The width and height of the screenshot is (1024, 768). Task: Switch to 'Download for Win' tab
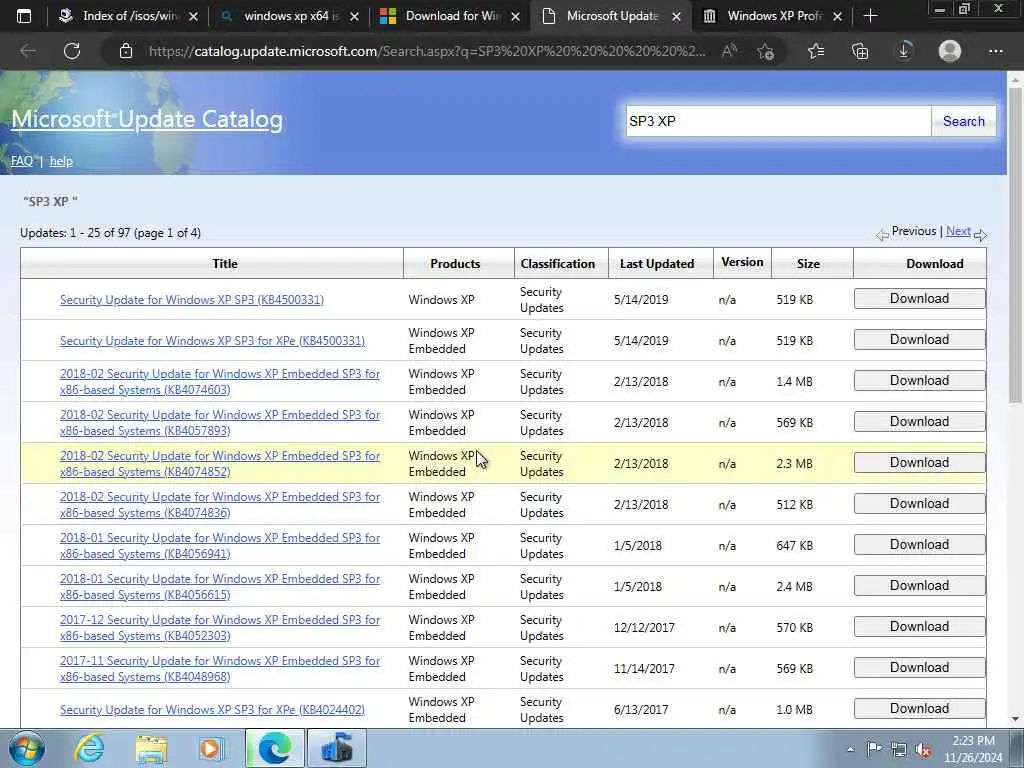[x=451, y=16]
